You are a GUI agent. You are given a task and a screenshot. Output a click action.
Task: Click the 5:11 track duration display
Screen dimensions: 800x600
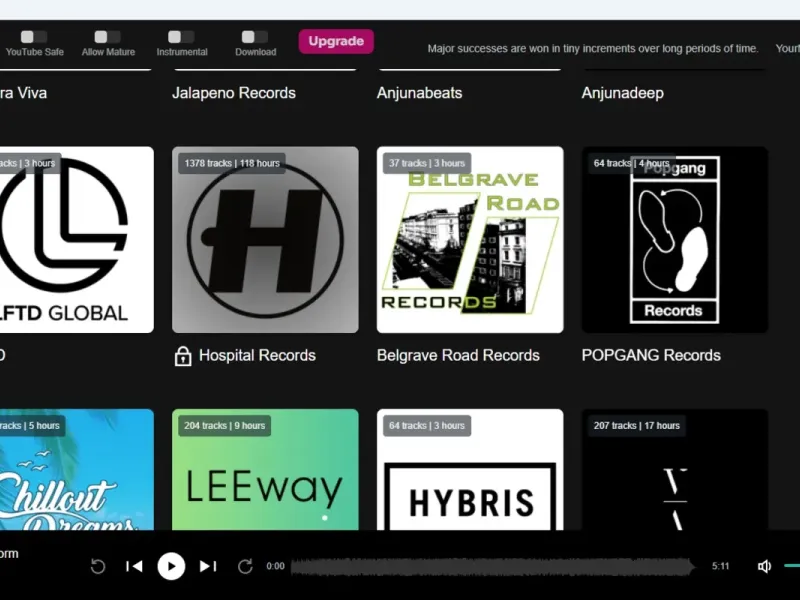tap(720, 566)
